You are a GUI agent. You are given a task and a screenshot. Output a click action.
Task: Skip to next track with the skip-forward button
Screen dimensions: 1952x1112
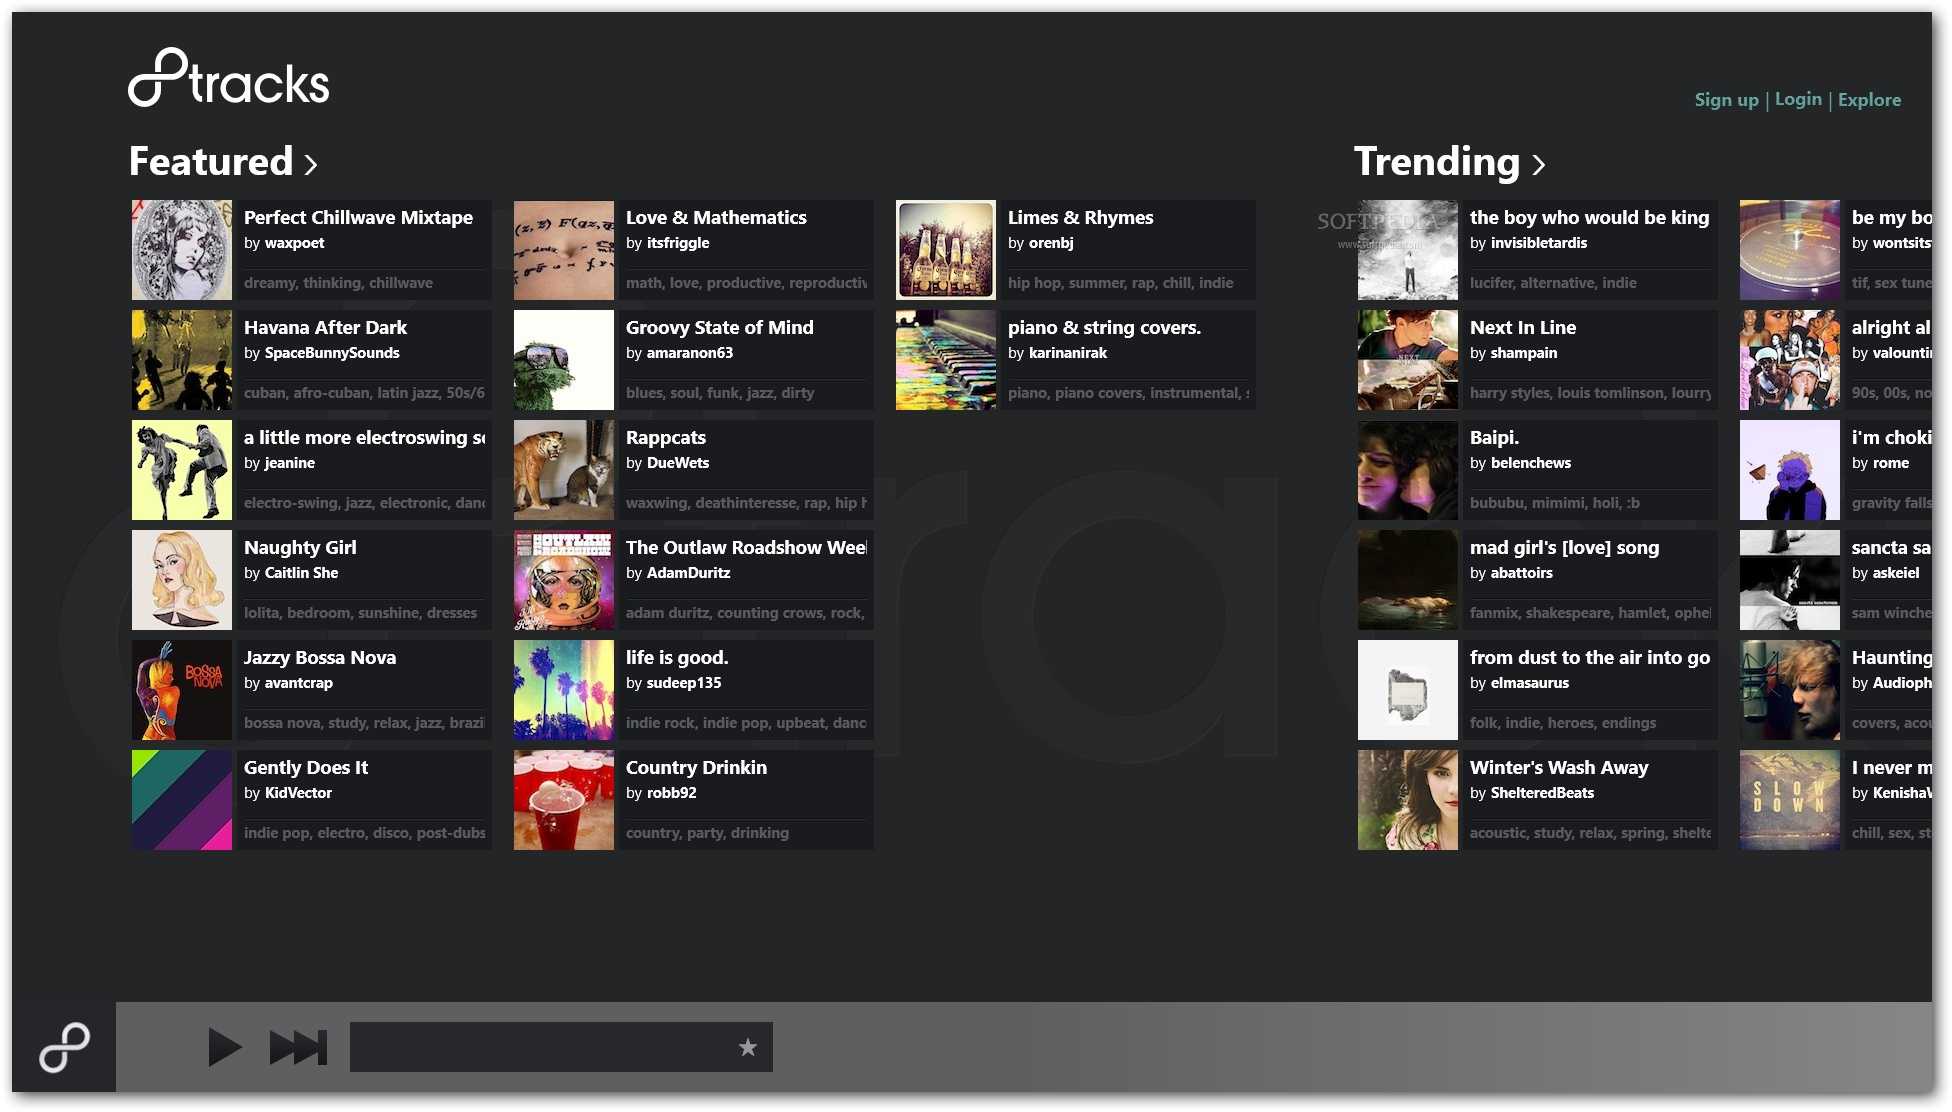click(298, 1047)
